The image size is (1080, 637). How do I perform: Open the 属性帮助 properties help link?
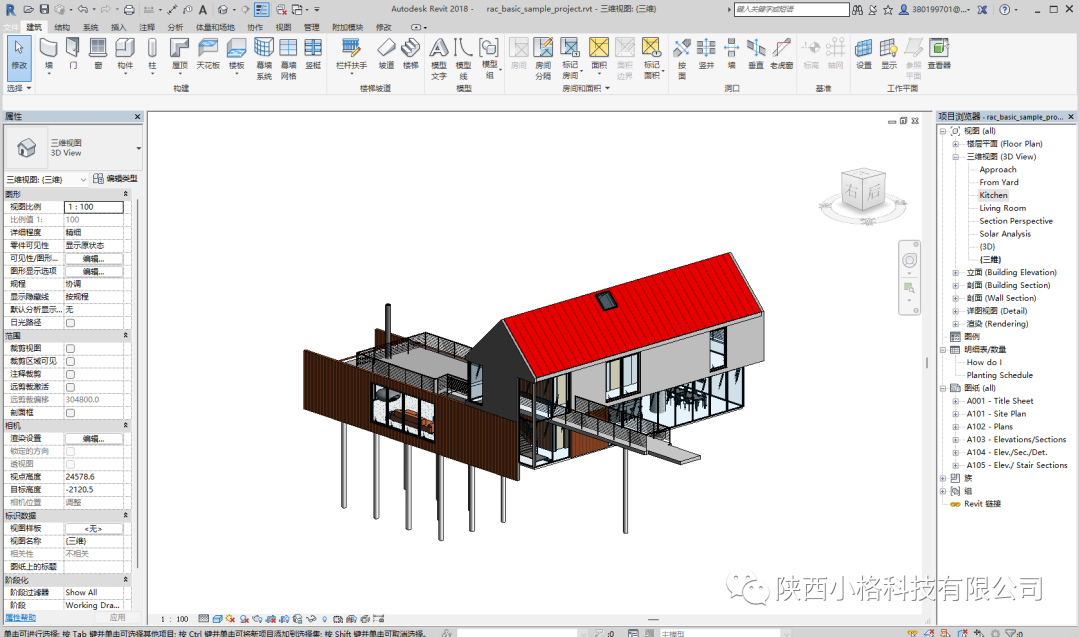[20, 618]
